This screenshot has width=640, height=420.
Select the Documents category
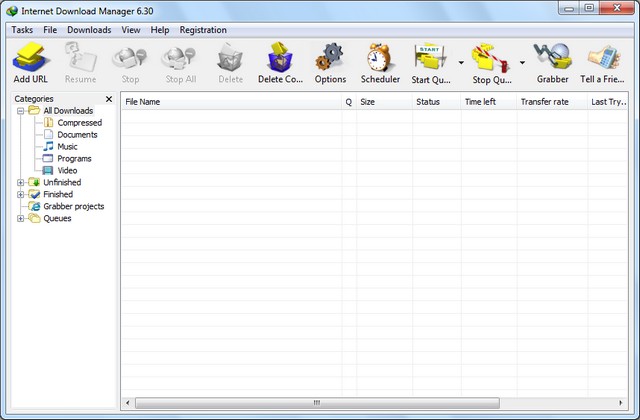pos(77,134)
